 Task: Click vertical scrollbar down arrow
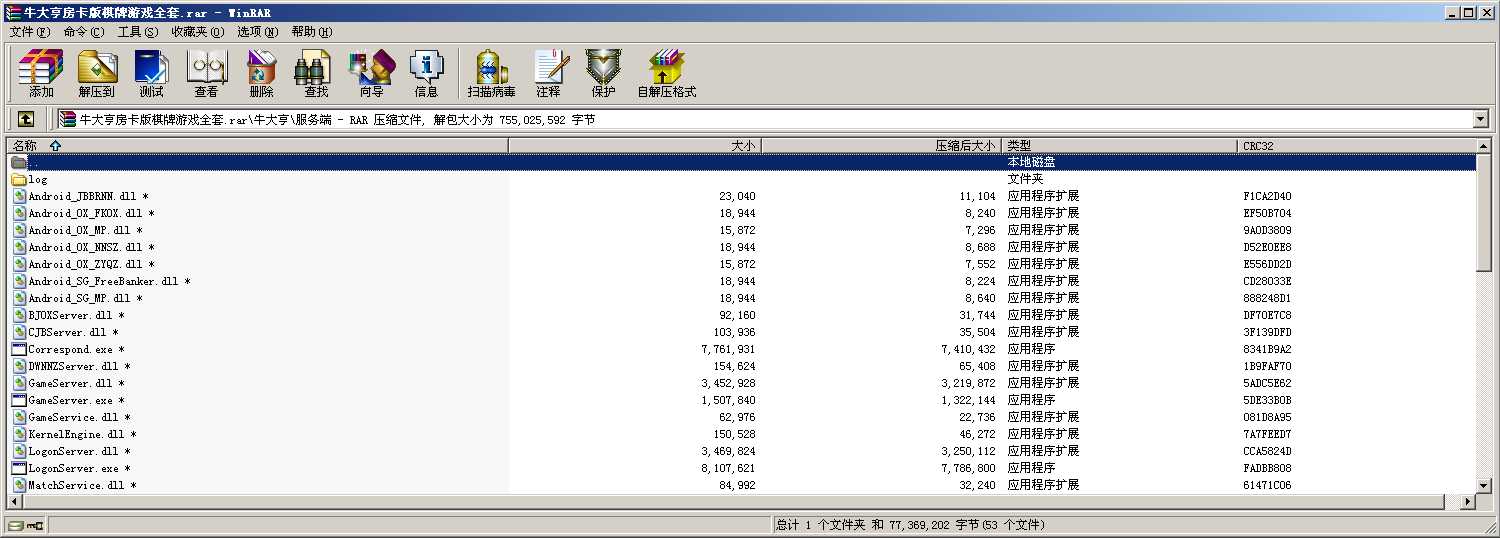(x=1484, y=485)
